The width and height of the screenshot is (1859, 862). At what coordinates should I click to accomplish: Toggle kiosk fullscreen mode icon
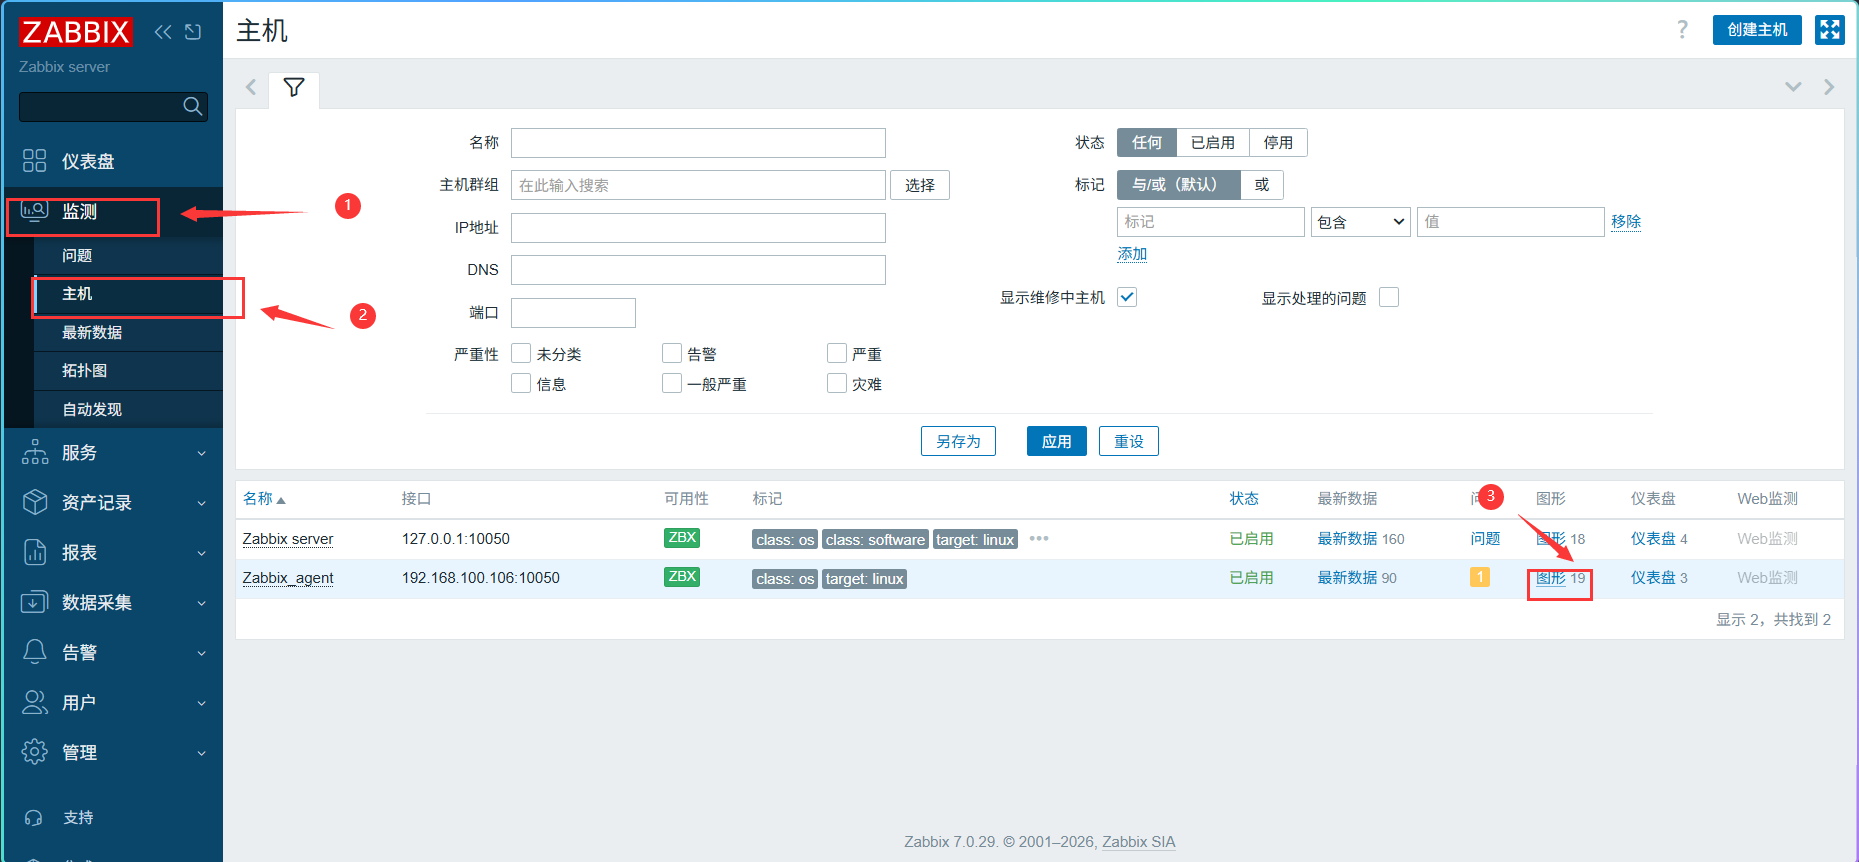coord(1830,30)
